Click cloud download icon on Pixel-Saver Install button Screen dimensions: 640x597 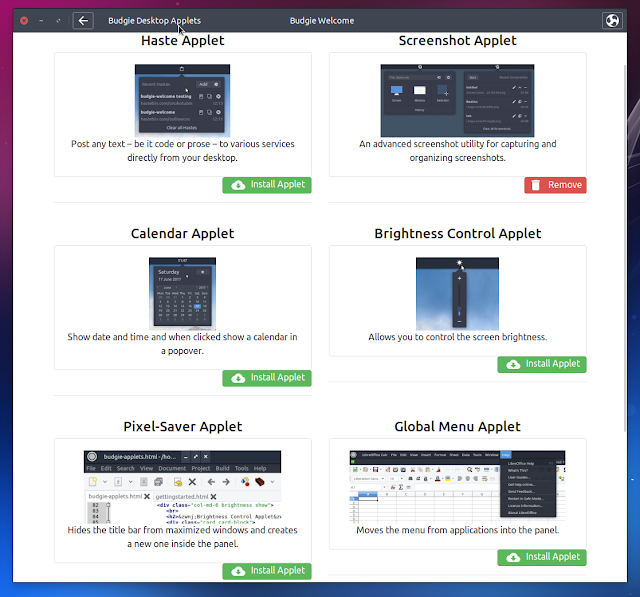pyautogui.click(x=238, y=571)
